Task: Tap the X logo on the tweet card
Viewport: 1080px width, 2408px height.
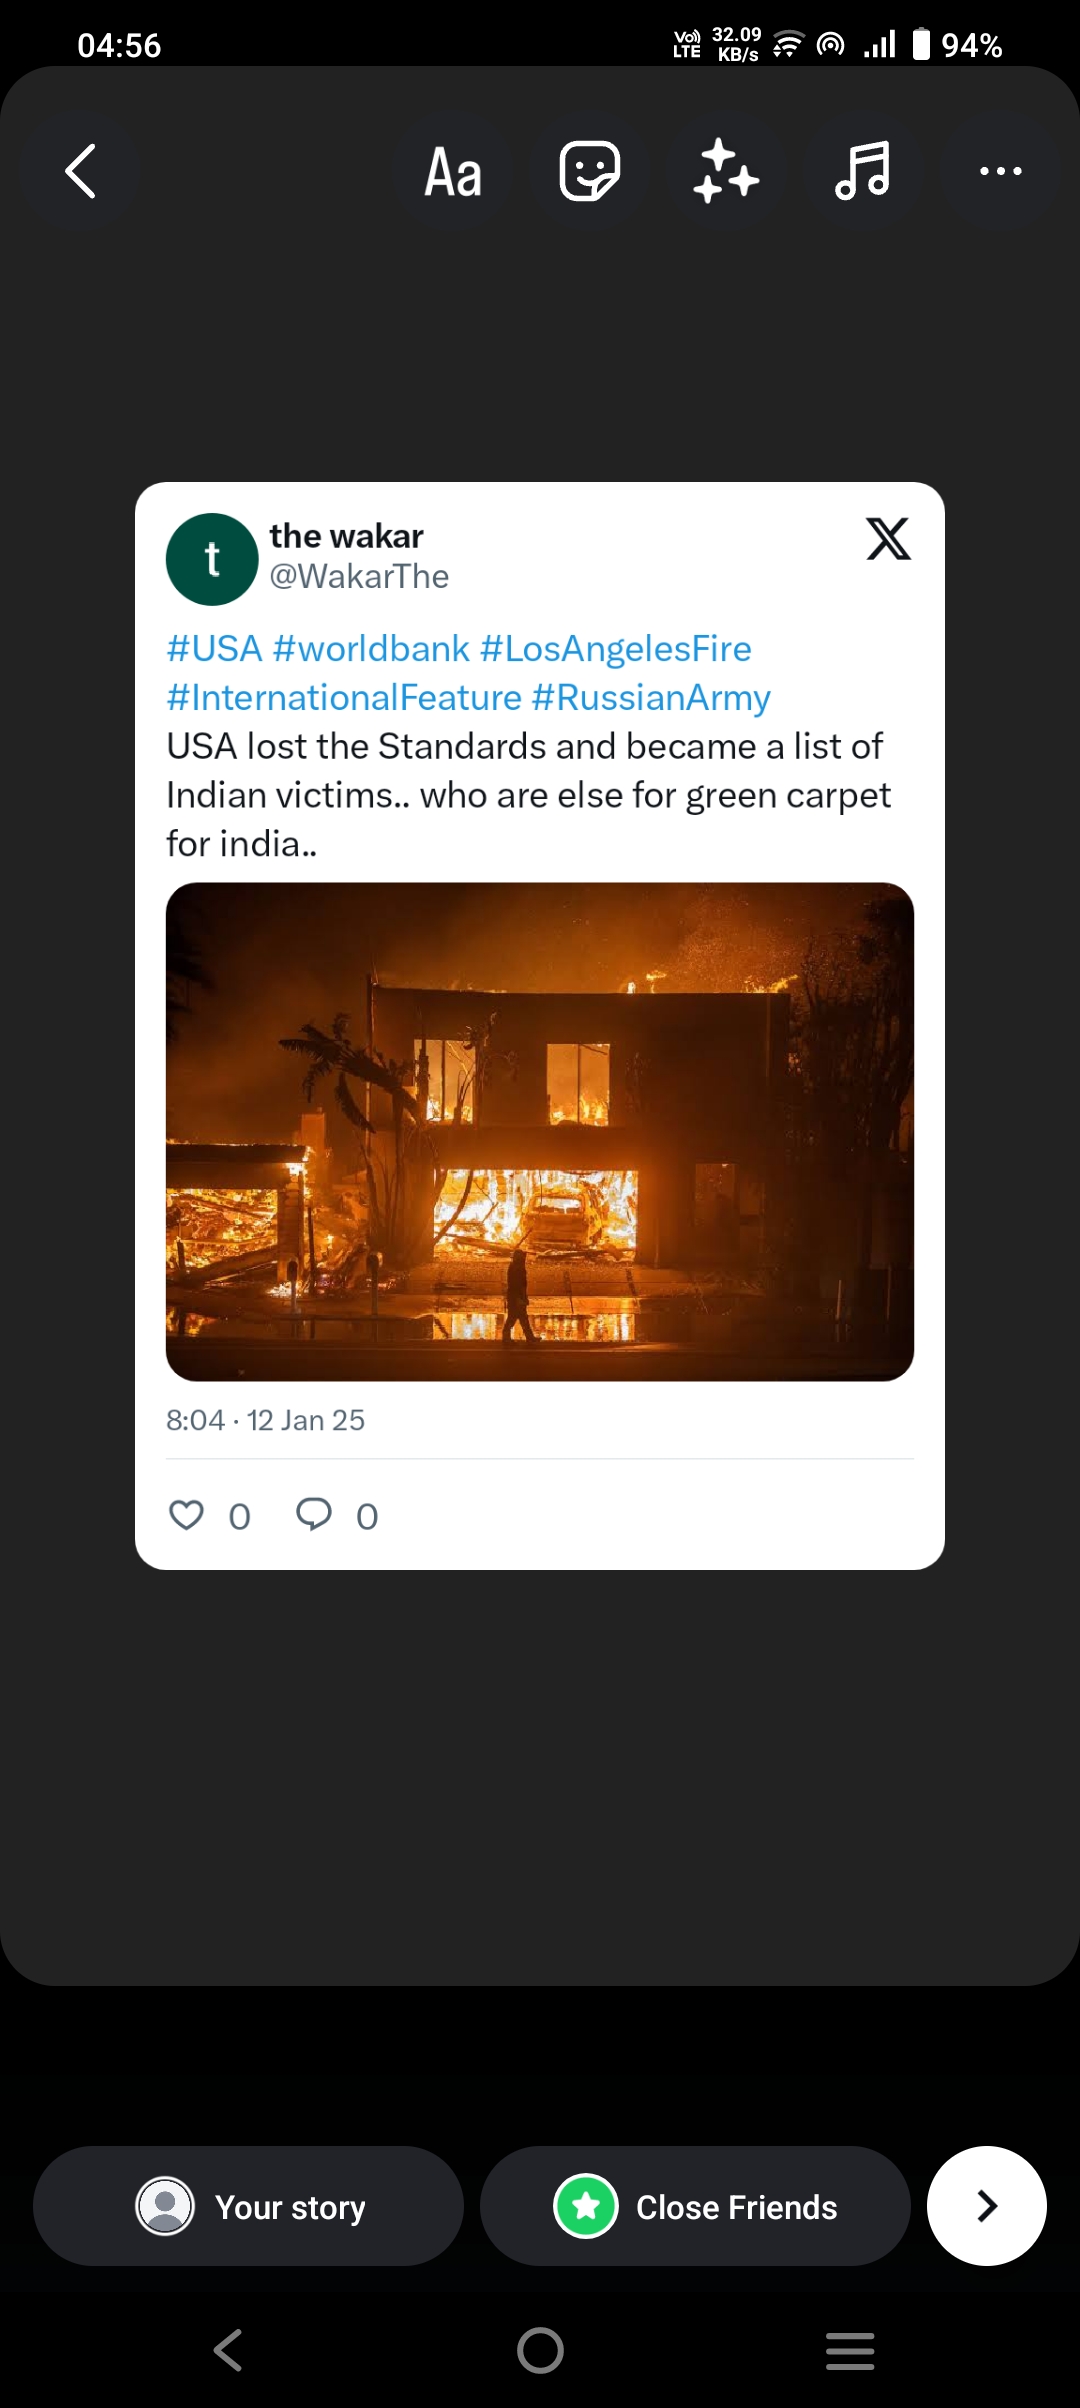Action: [888, 539]
